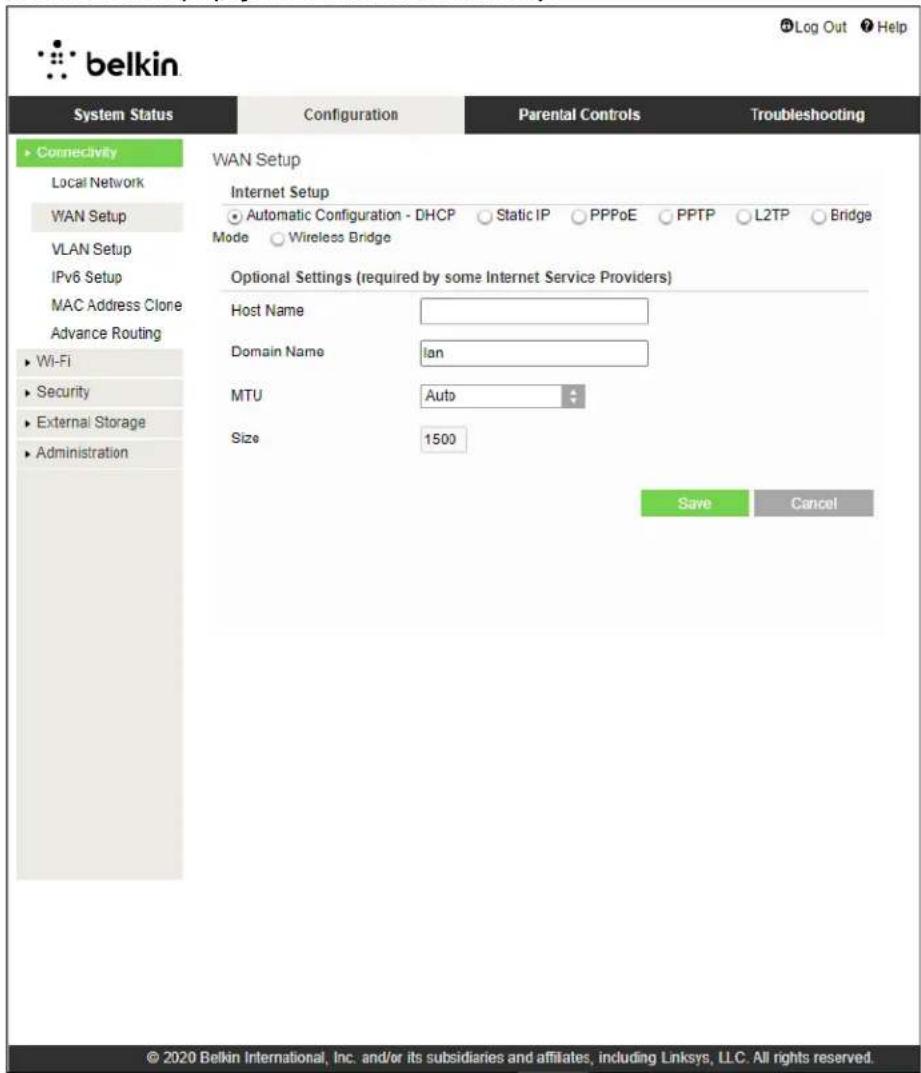Screen dimensions: 921x1073
Task: Click the Belkin copyright footer text
Action: click(x=510, y=1057)
